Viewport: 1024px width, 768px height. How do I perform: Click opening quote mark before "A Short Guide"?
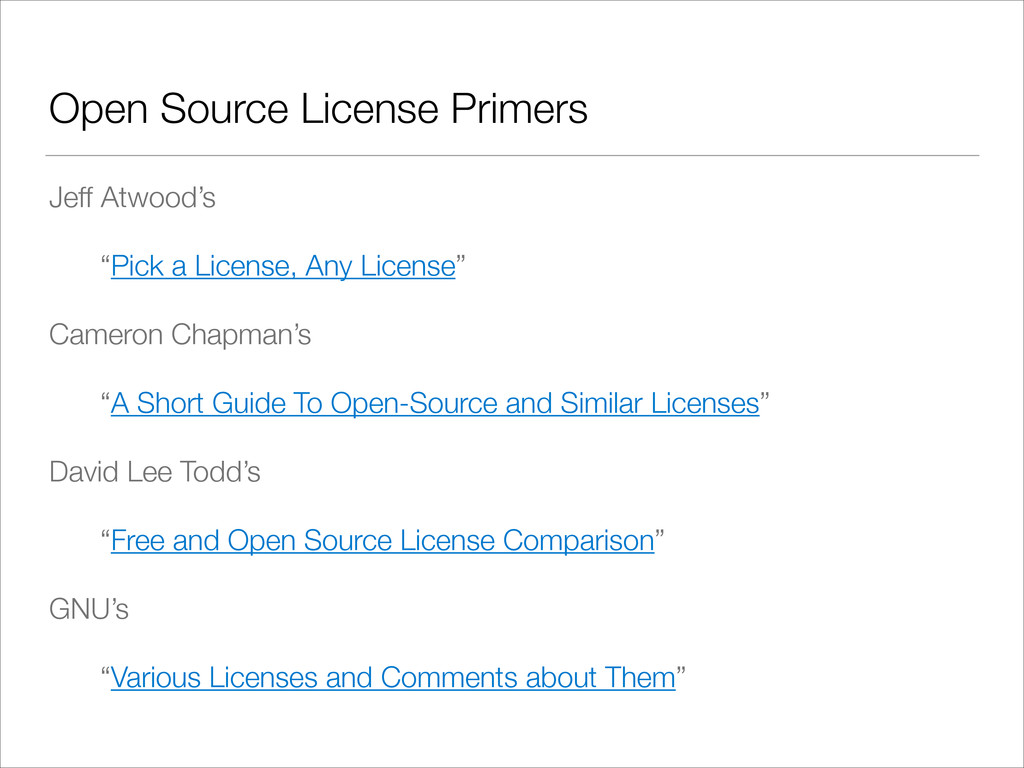pos(106,397)
